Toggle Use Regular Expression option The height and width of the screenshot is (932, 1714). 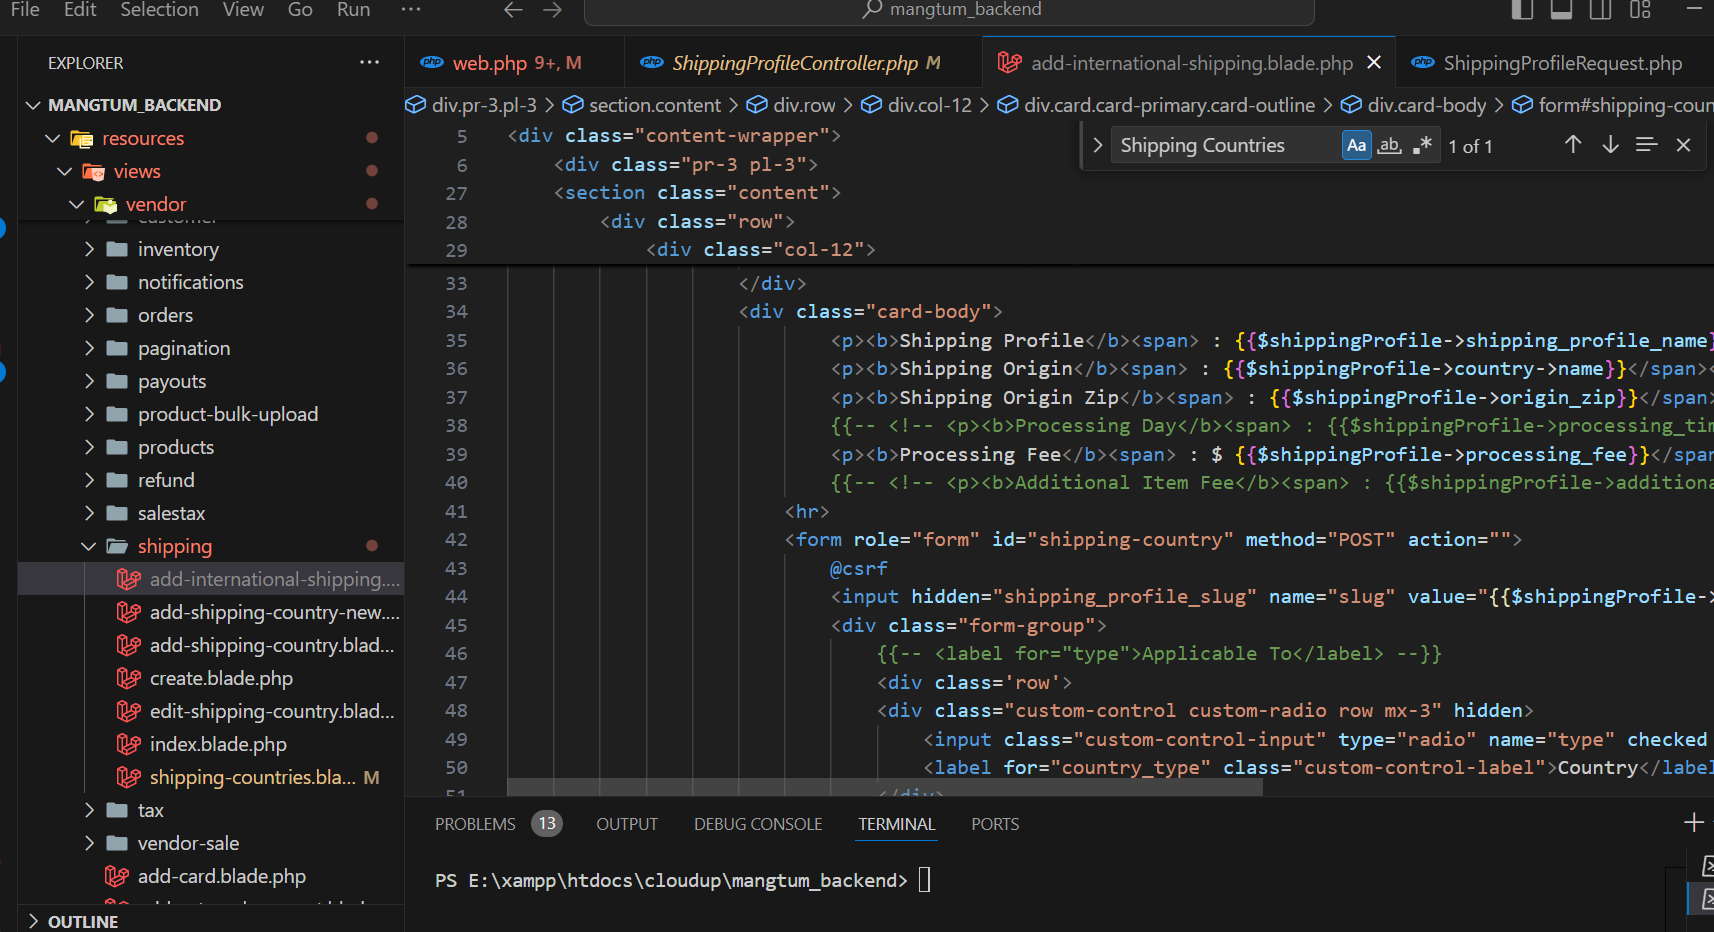1422,146
